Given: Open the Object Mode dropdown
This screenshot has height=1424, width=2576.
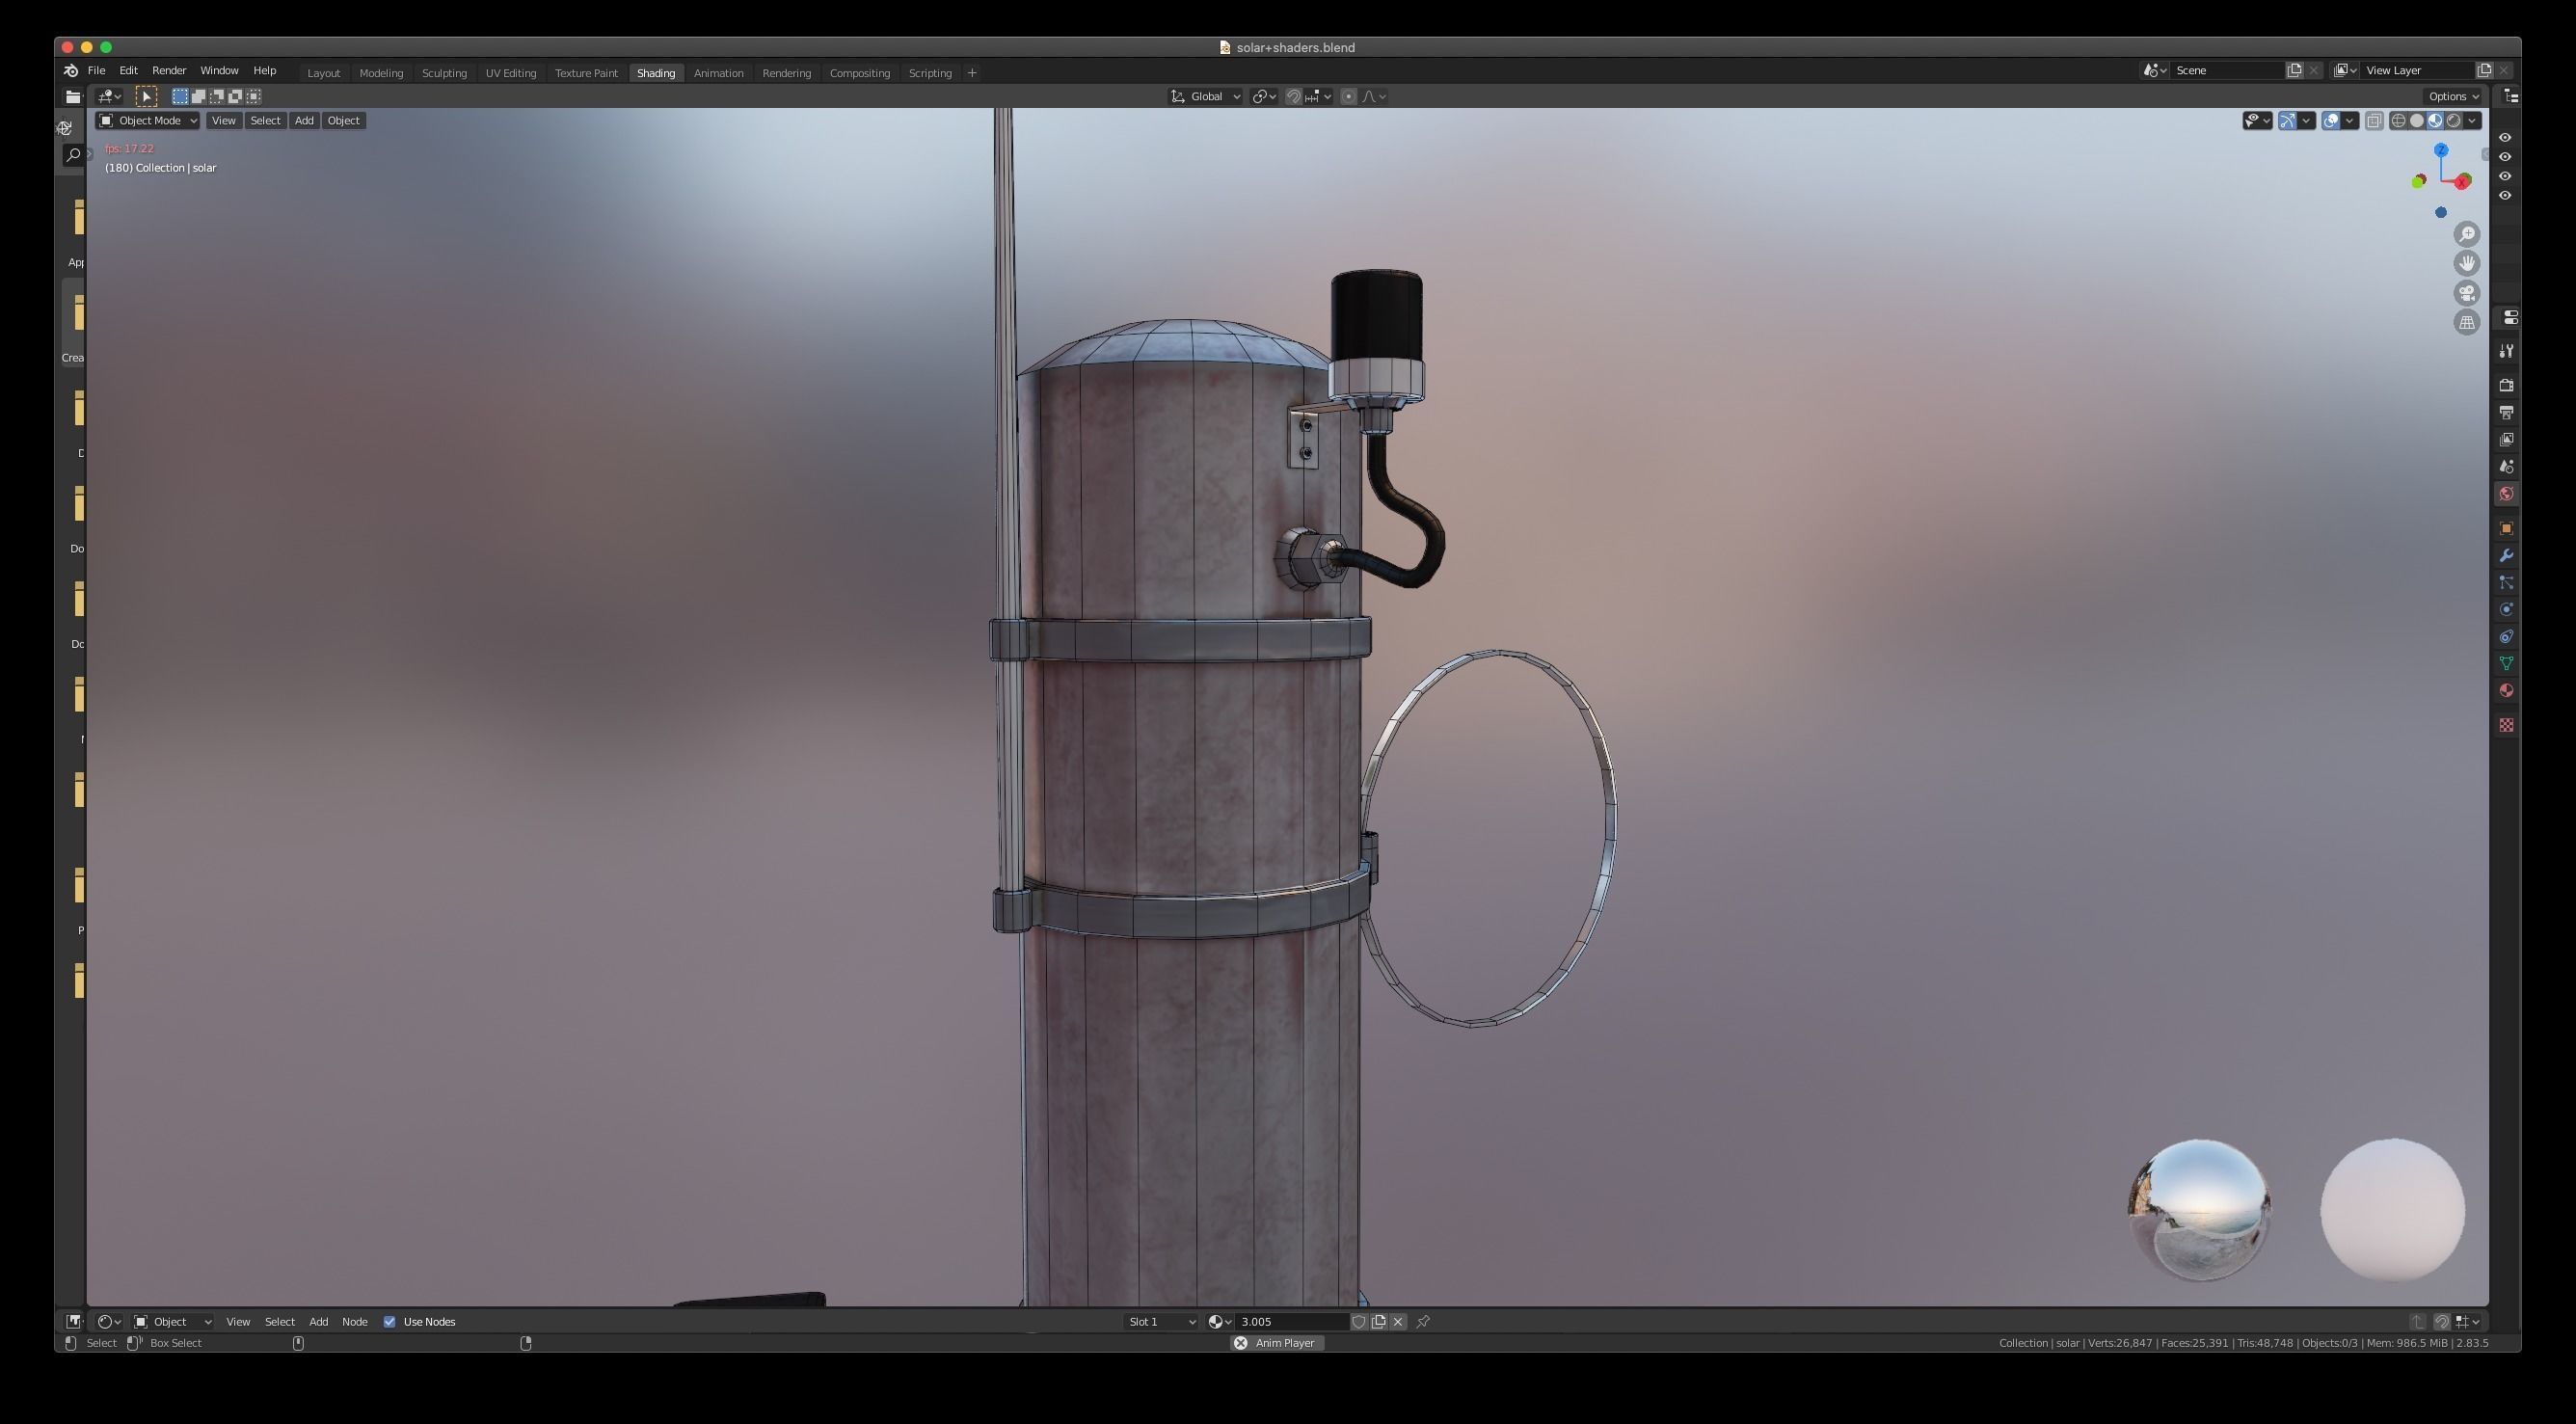Looking at the screenshot, I should 148,121.
